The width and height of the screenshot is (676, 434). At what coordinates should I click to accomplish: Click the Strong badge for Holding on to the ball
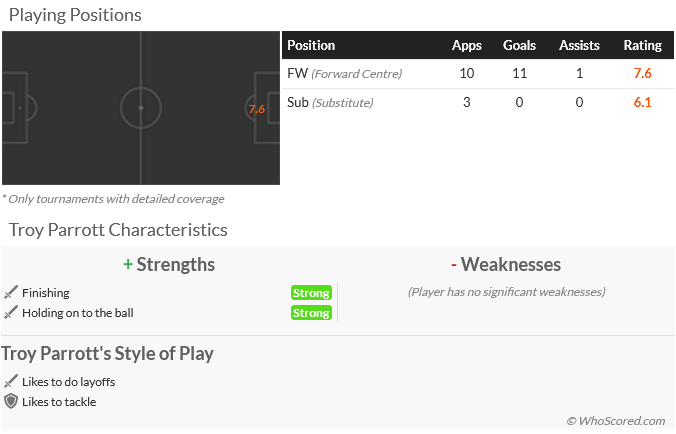point(311,313)
